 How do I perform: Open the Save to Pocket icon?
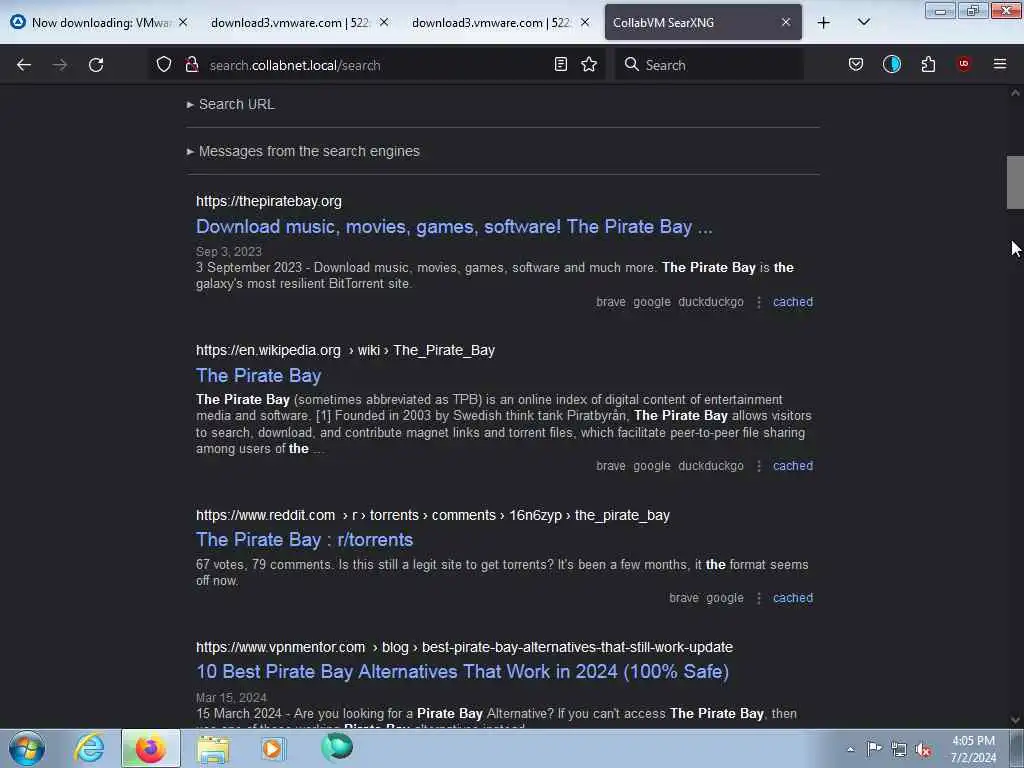click(856, 64)
